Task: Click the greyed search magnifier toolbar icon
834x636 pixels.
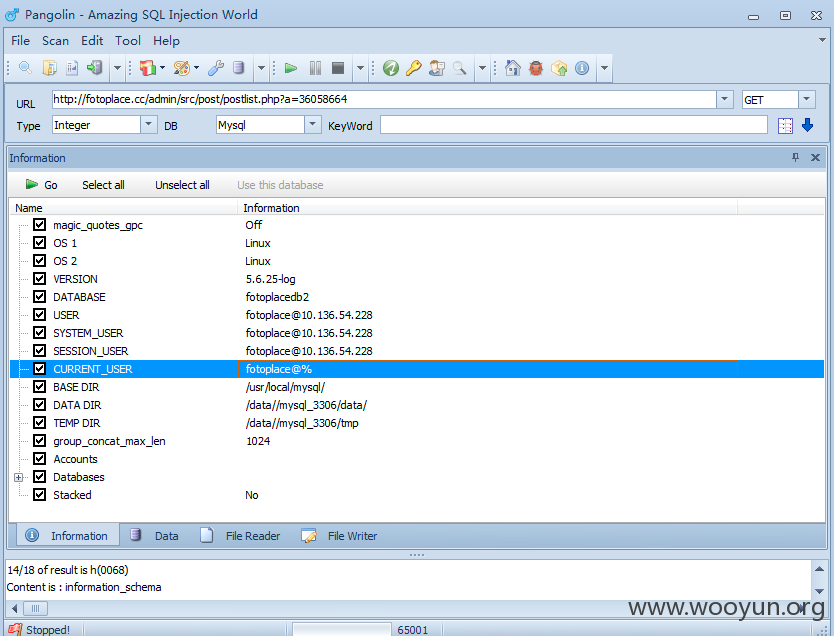Action: click(460, 68)
